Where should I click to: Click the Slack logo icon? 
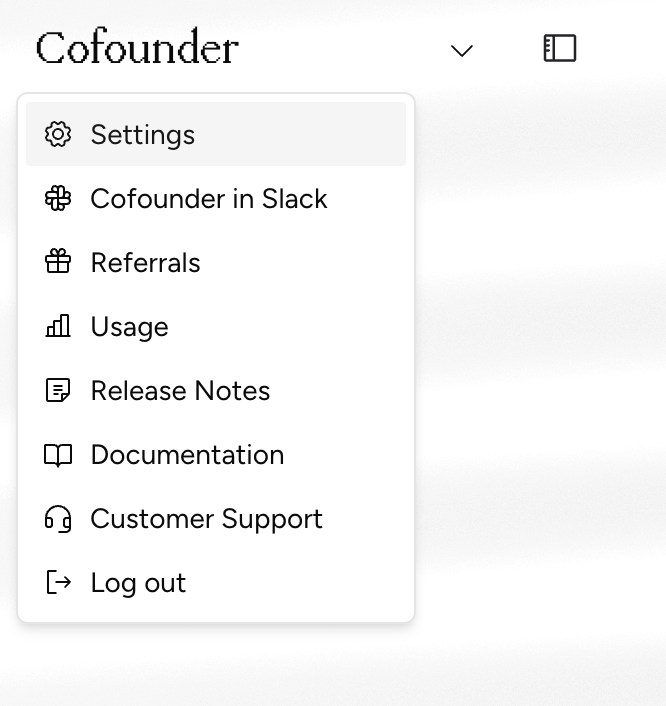click(x=59, y=199)
